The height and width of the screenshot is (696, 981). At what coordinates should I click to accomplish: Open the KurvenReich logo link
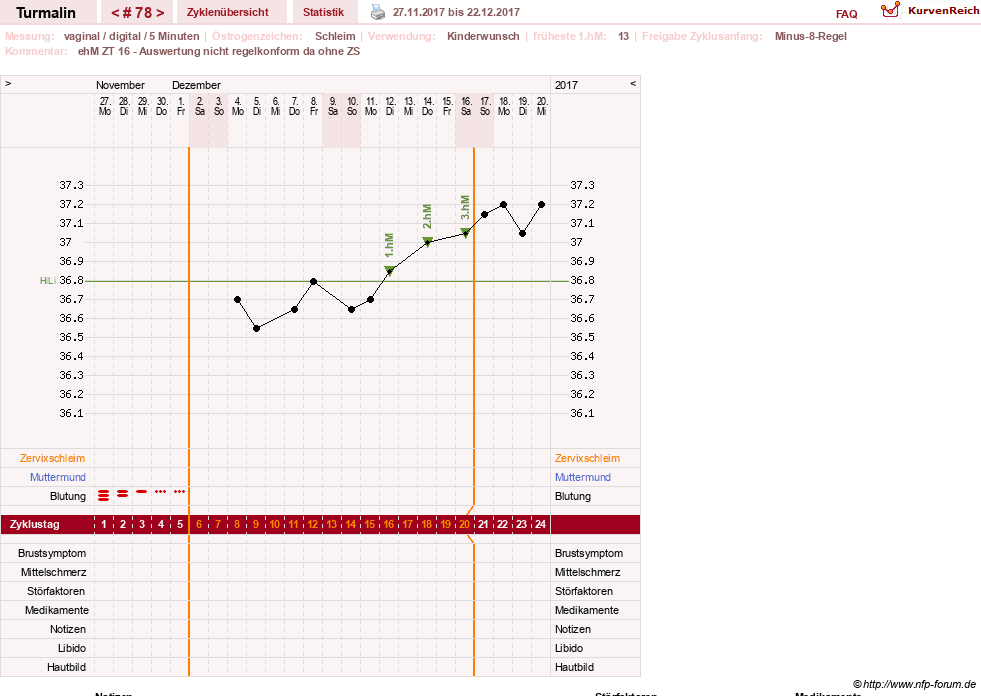coord(930,10)
